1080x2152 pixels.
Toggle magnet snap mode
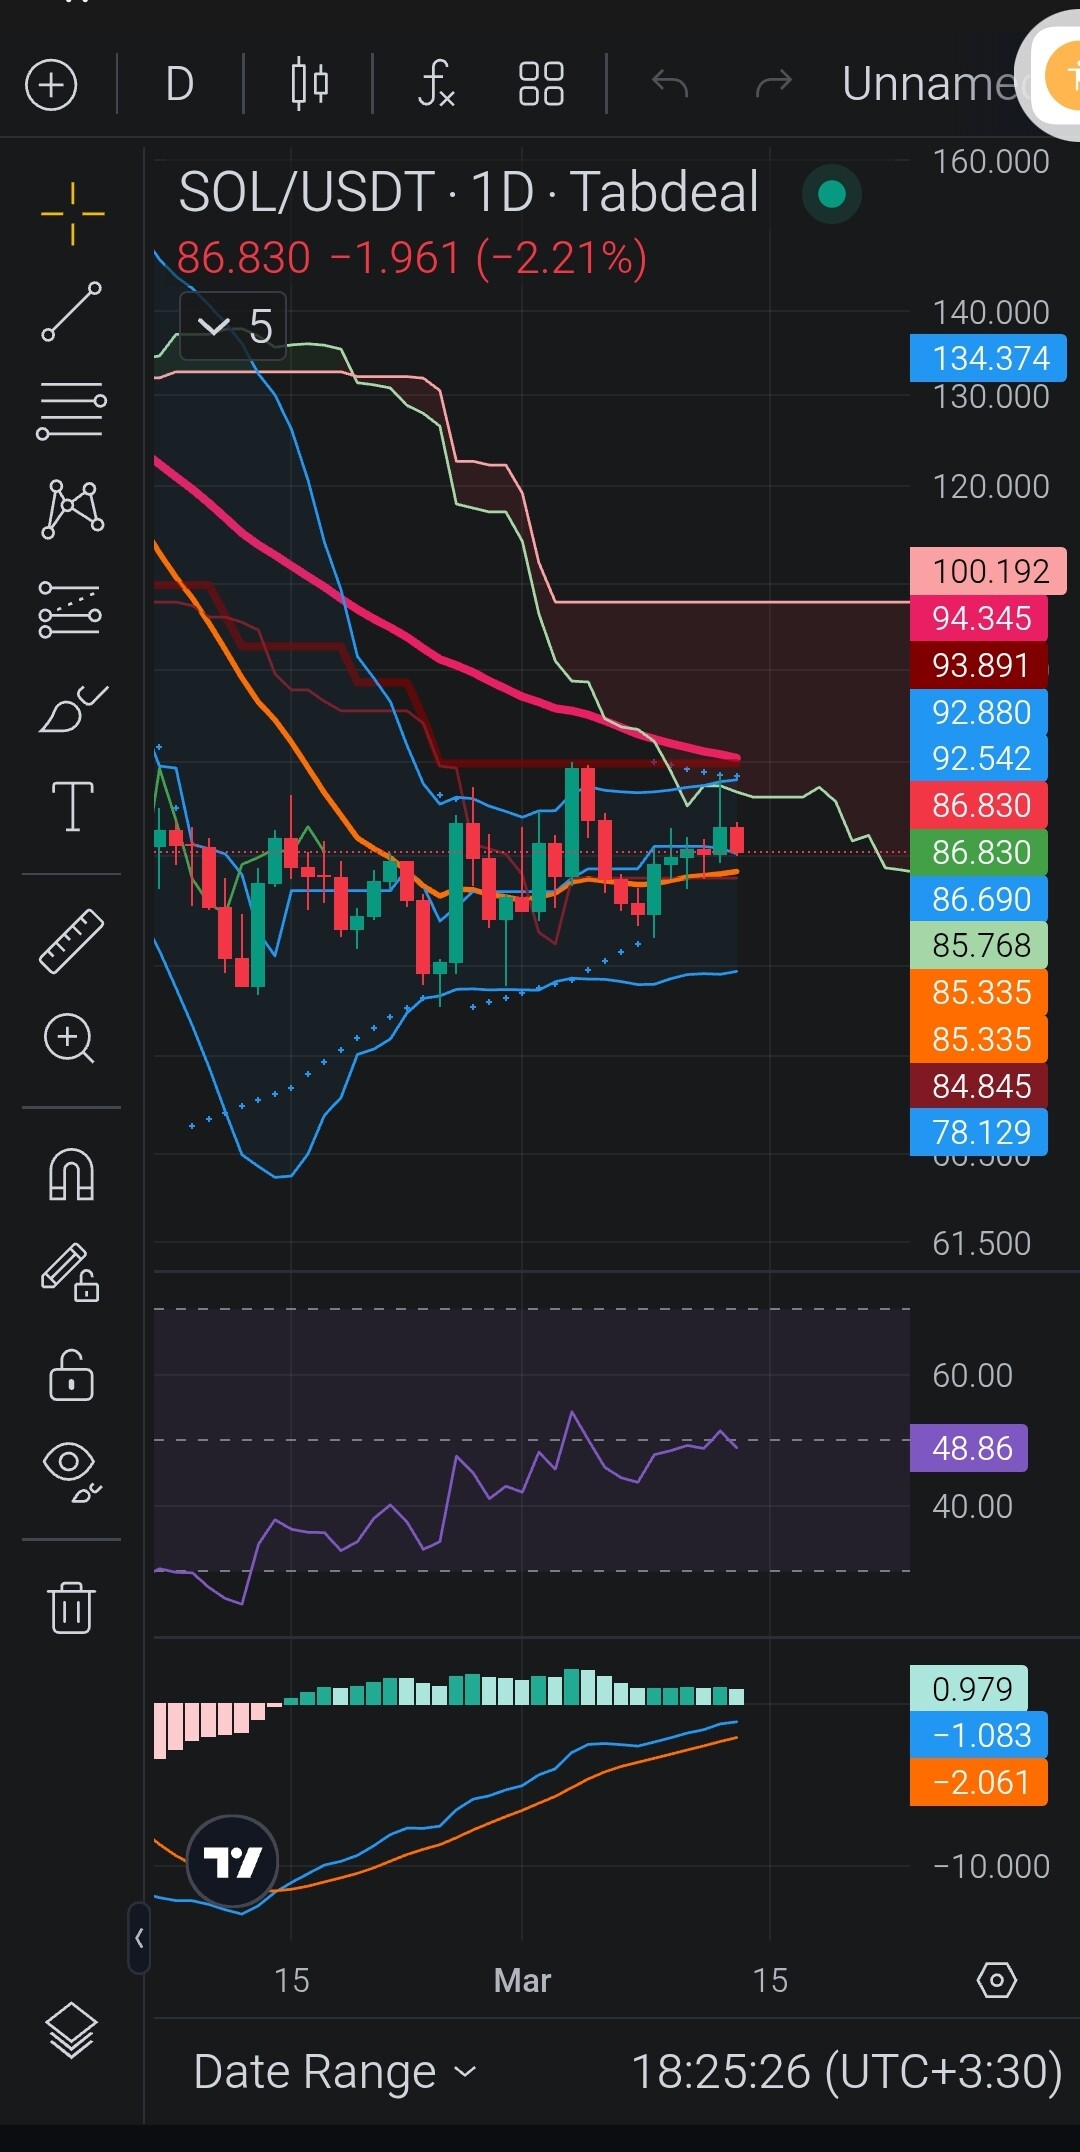pyautogui.click(x=72, y=1174)
